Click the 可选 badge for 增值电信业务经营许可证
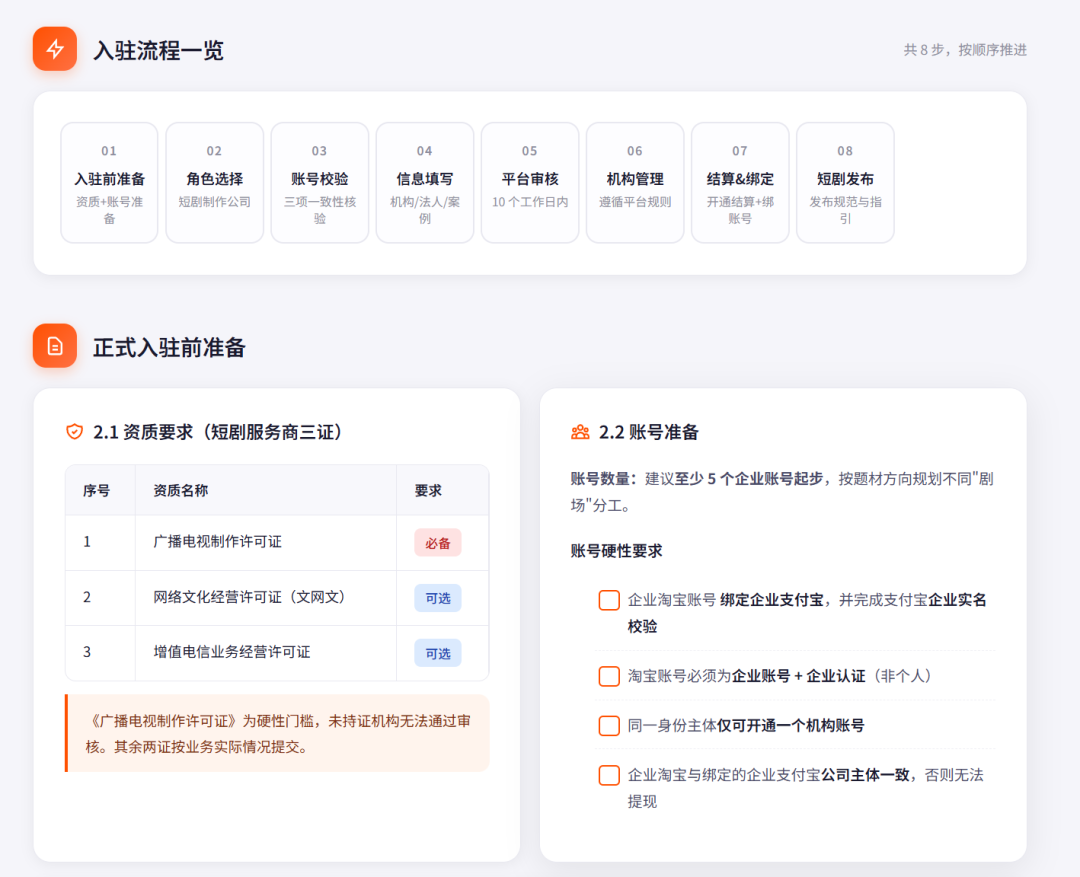 click(x=437, y=653)
